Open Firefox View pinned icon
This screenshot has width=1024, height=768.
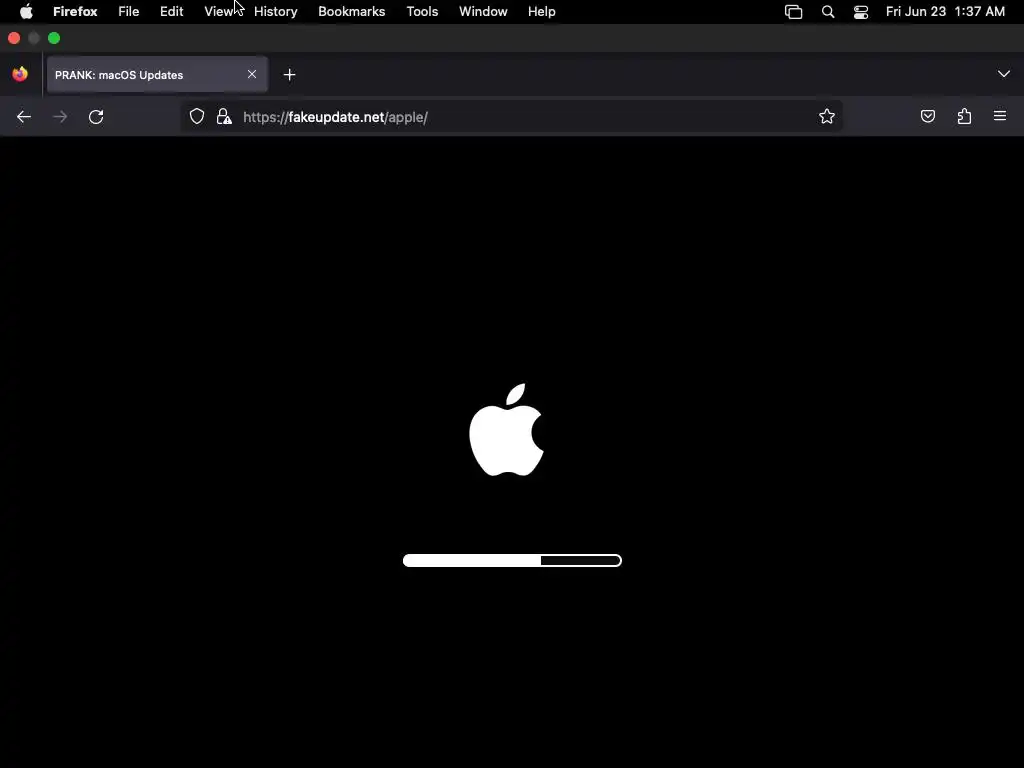point(20,74)
